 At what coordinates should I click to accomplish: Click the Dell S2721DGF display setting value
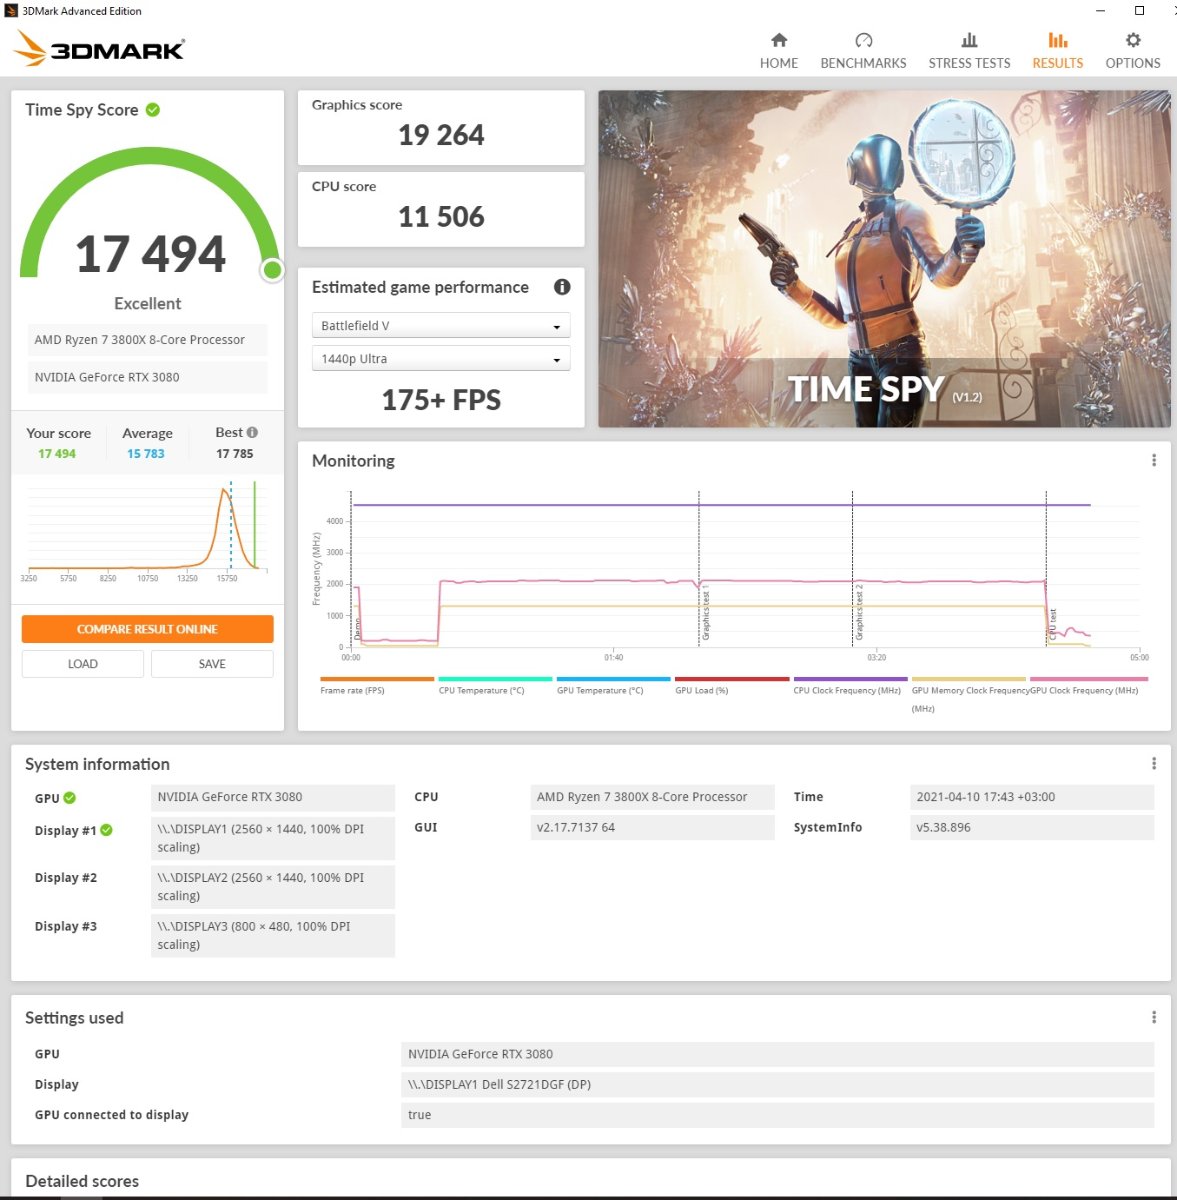tap(777, 1084)
